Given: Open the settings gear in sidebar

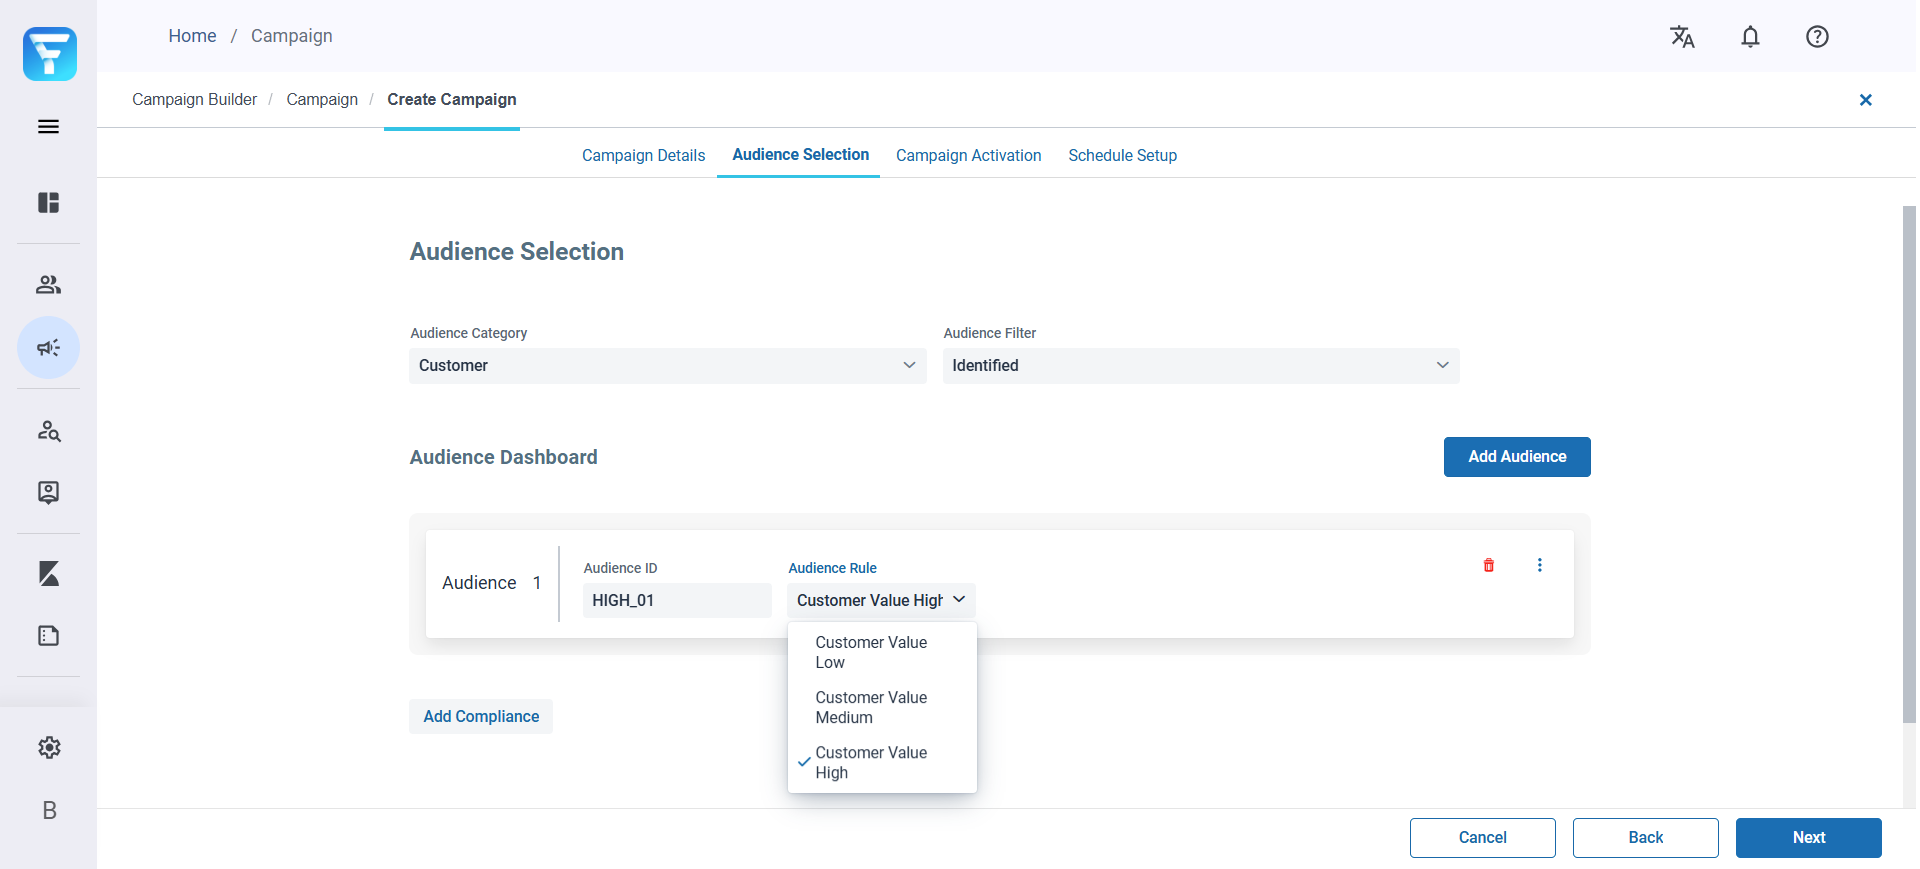Looking at the screenshot, I should click(49, 748).
